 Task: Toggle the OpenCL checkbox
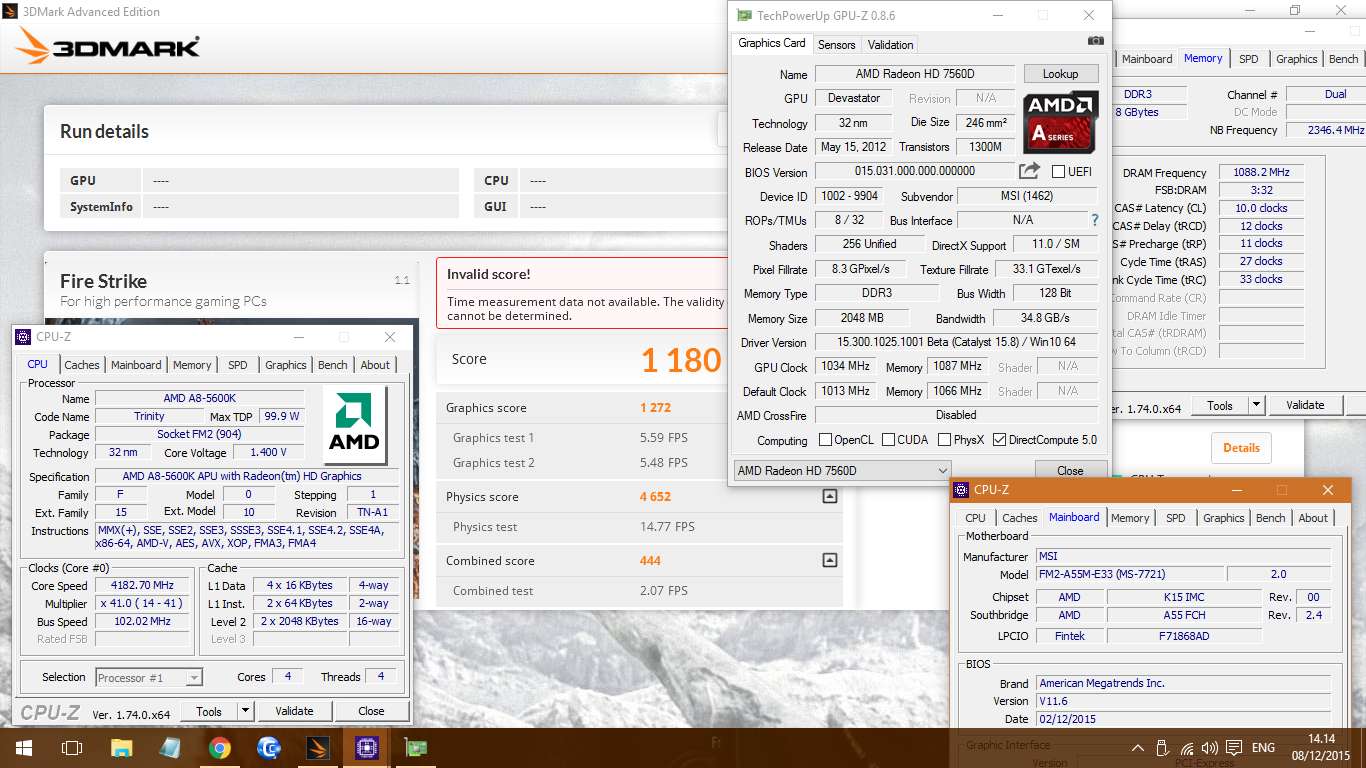click(825, 440)
